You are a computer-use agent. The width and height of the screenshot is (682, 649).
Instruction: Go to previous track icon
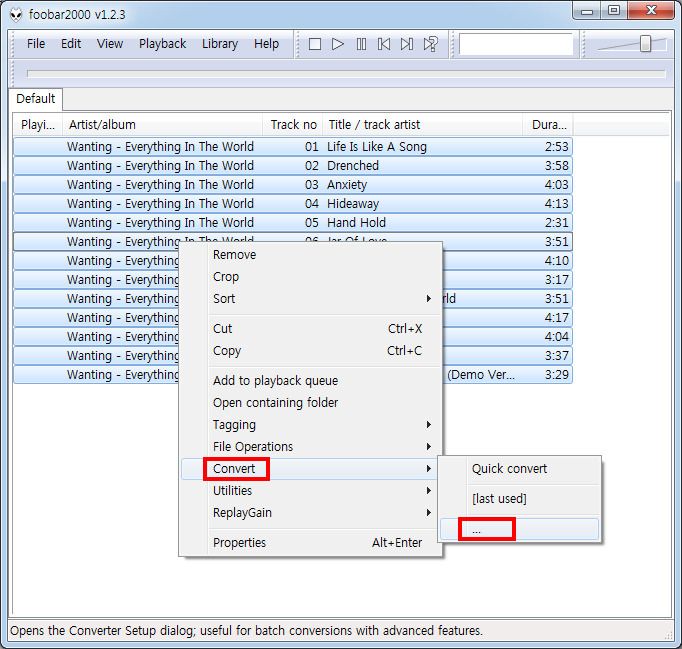click(384, 44)
